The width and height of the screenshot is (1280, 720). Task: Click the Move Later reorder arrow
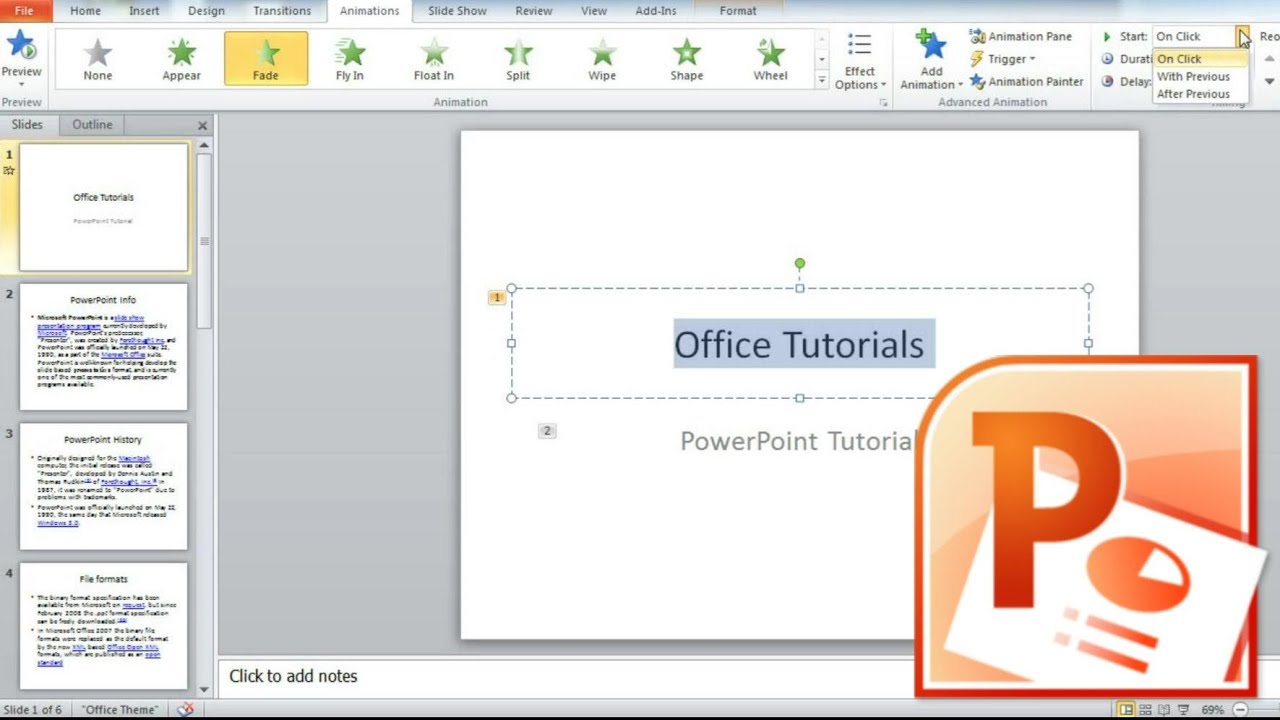[1270, 82]
